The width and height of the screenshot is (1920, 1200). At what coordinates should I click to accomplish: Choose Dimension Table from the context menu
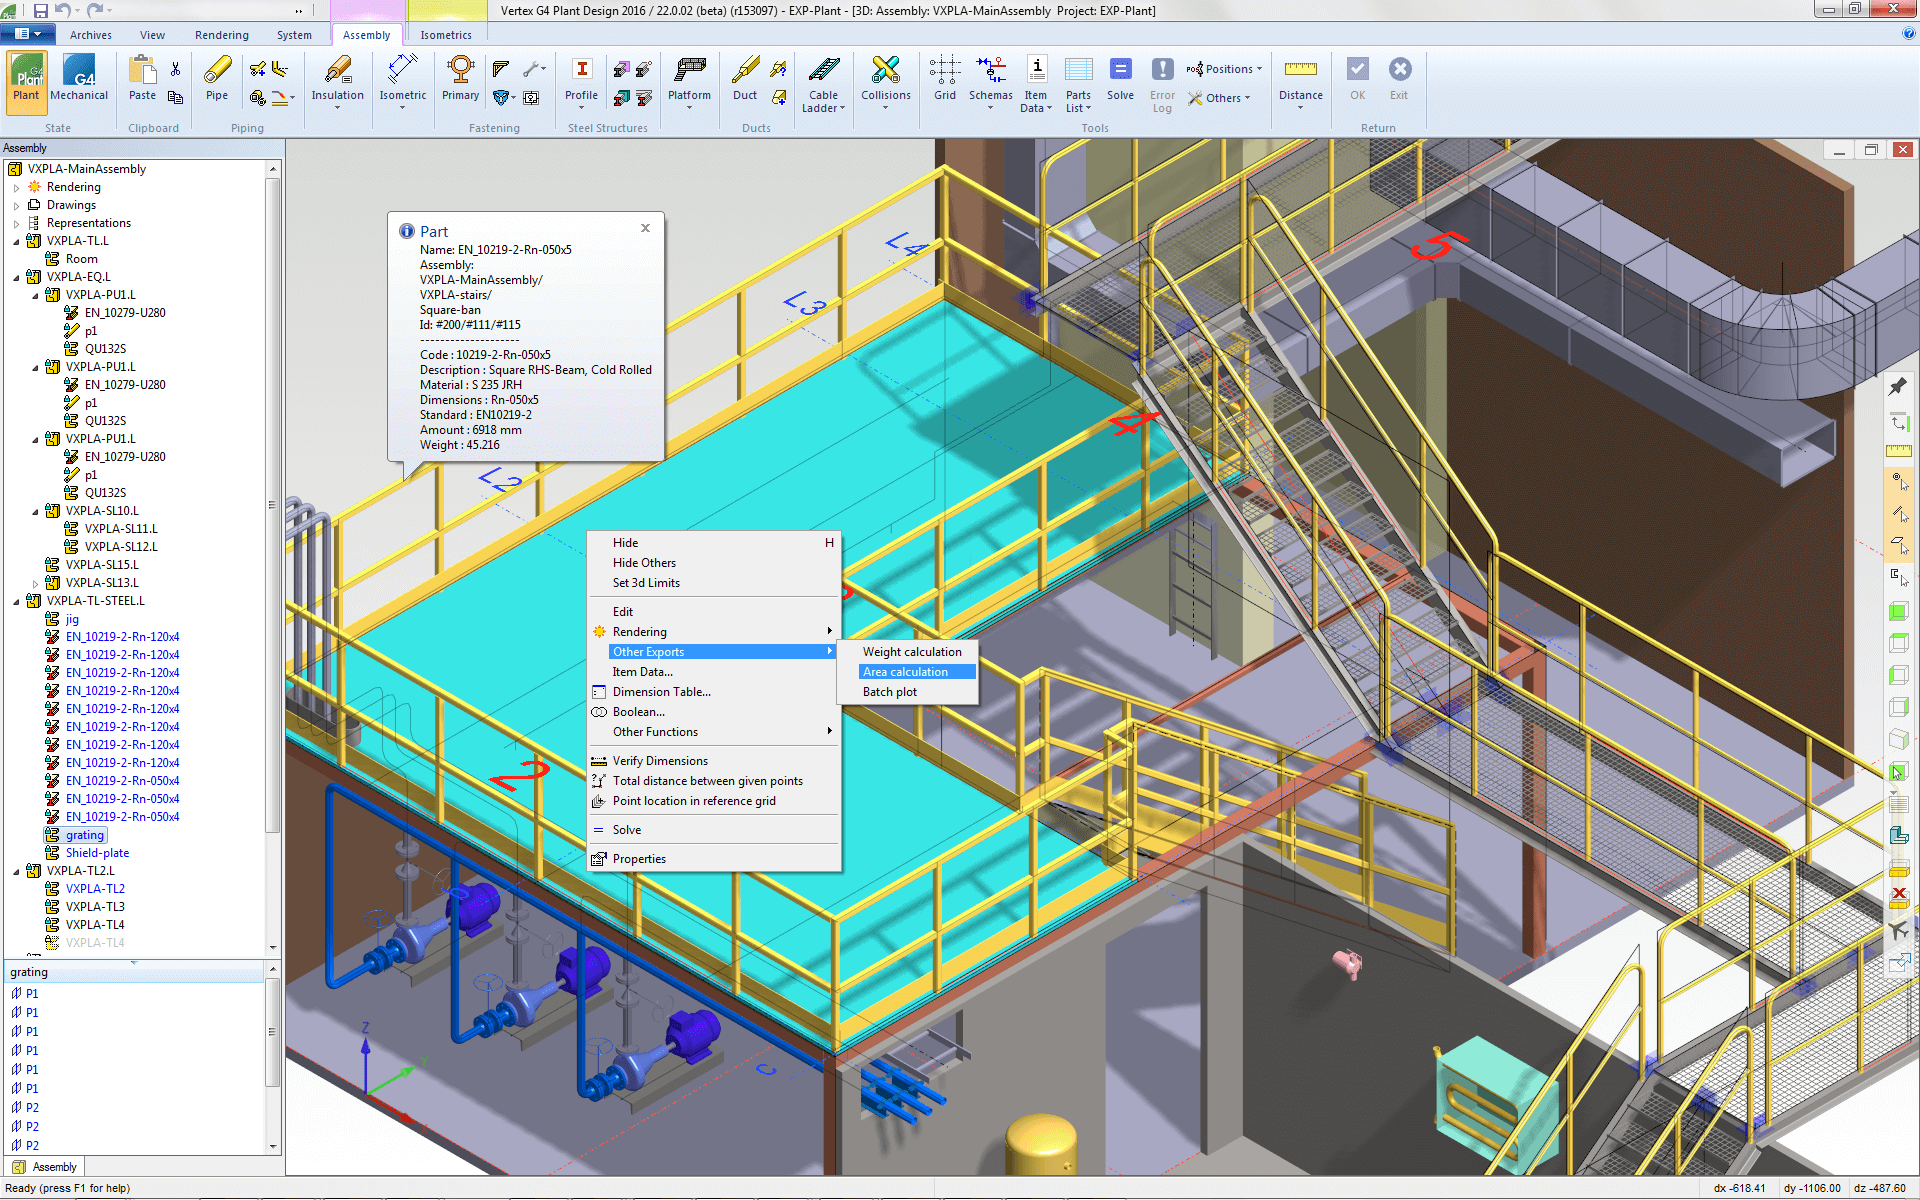pos(662,691)
